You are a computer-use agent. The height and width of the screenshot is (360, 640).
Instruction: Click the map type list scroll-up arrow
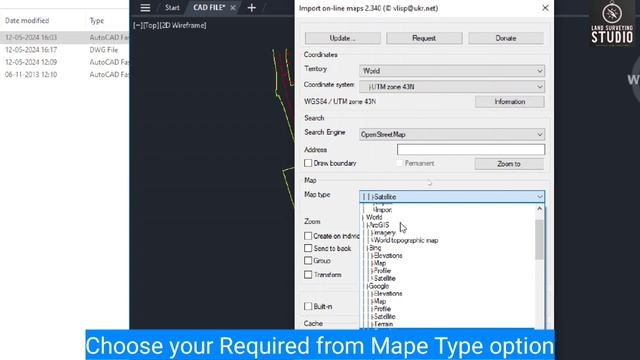540,209
